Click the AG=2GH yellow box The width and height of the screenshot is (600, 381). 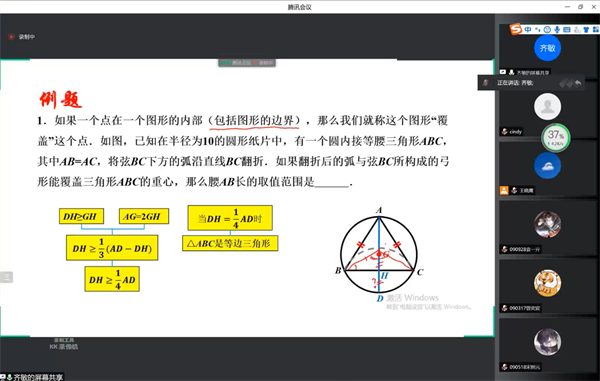(143, 216)
